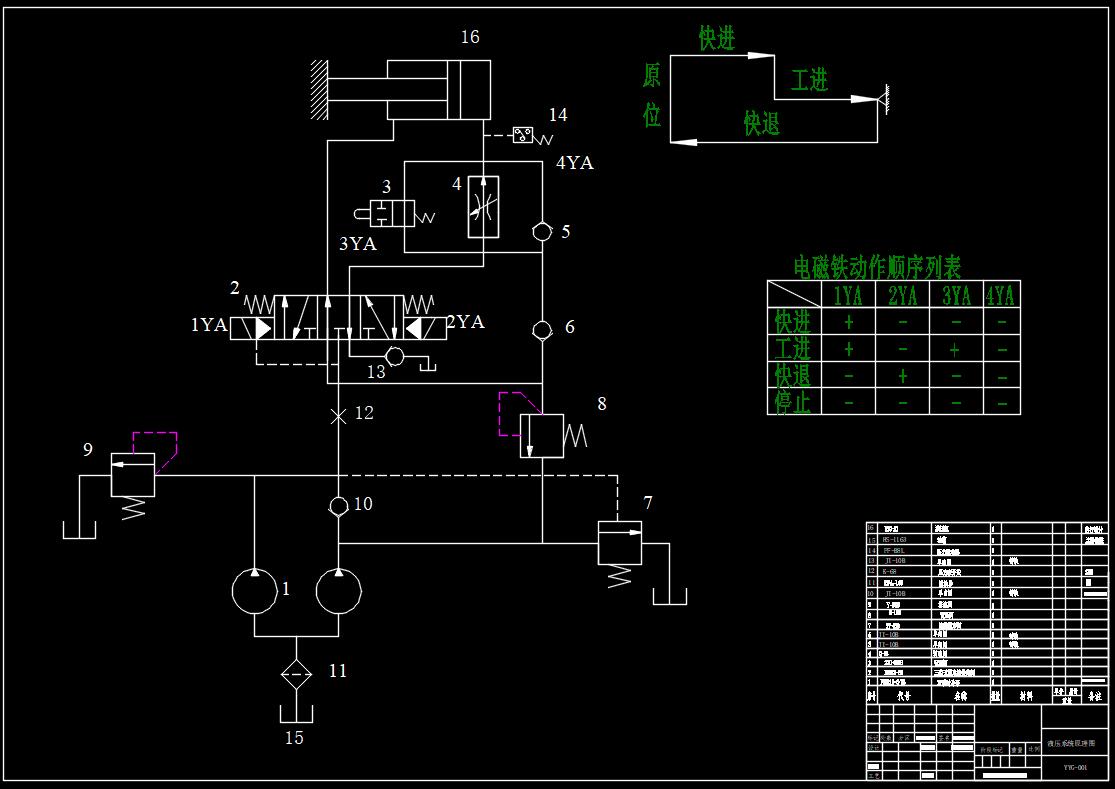This screenshot has width=1115, height=789.
Task: Click sequence valve symbol numbered 8
Action: tap(542, 436)
